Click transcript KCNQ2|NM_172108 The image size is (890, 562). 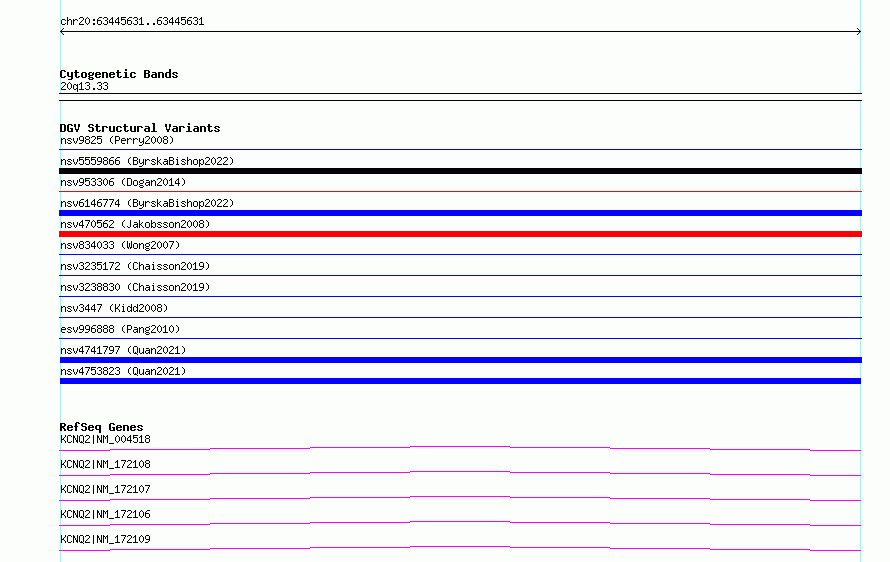tap(105, 464)
